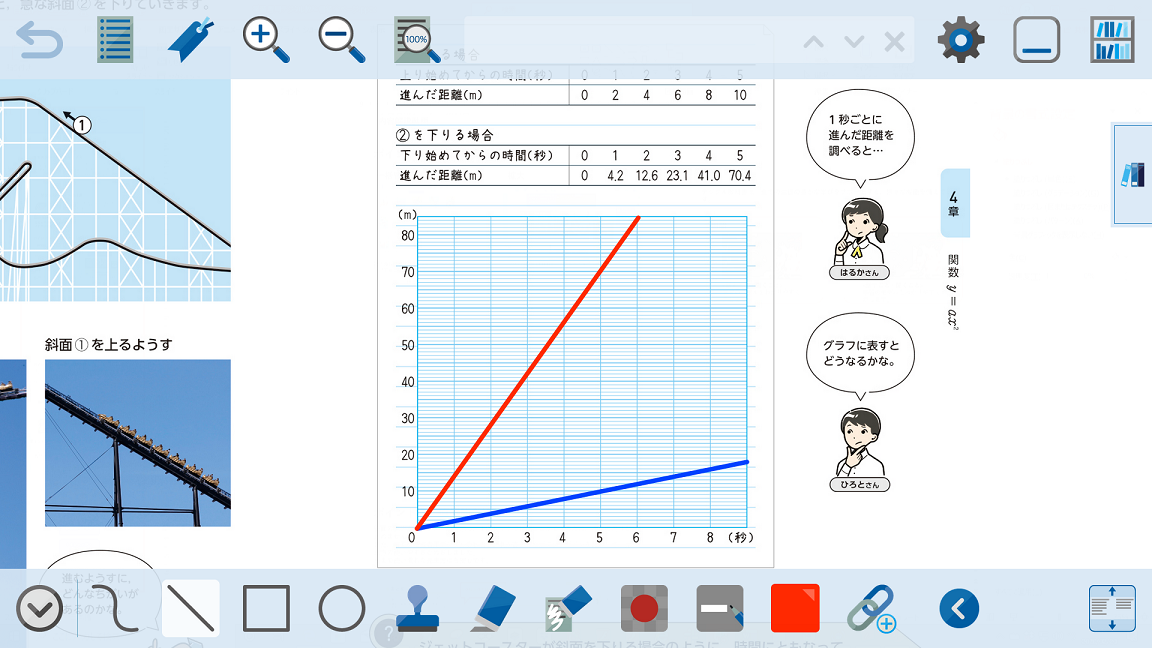
Task: Click the speech bubble 1秒ごとに進んだ距離を調べると…
Action: (860, 135)
